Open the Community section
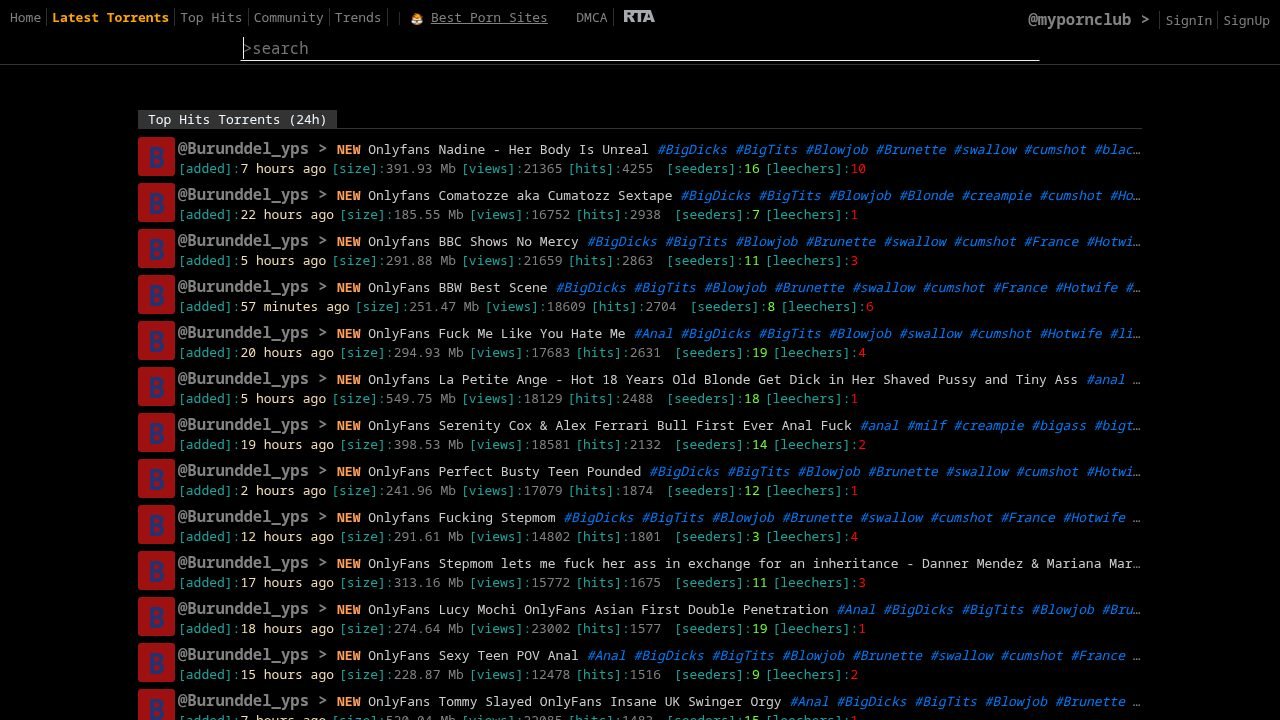Image resolution: width=1280 pixels, height=720 pixels. pos(288,18)
